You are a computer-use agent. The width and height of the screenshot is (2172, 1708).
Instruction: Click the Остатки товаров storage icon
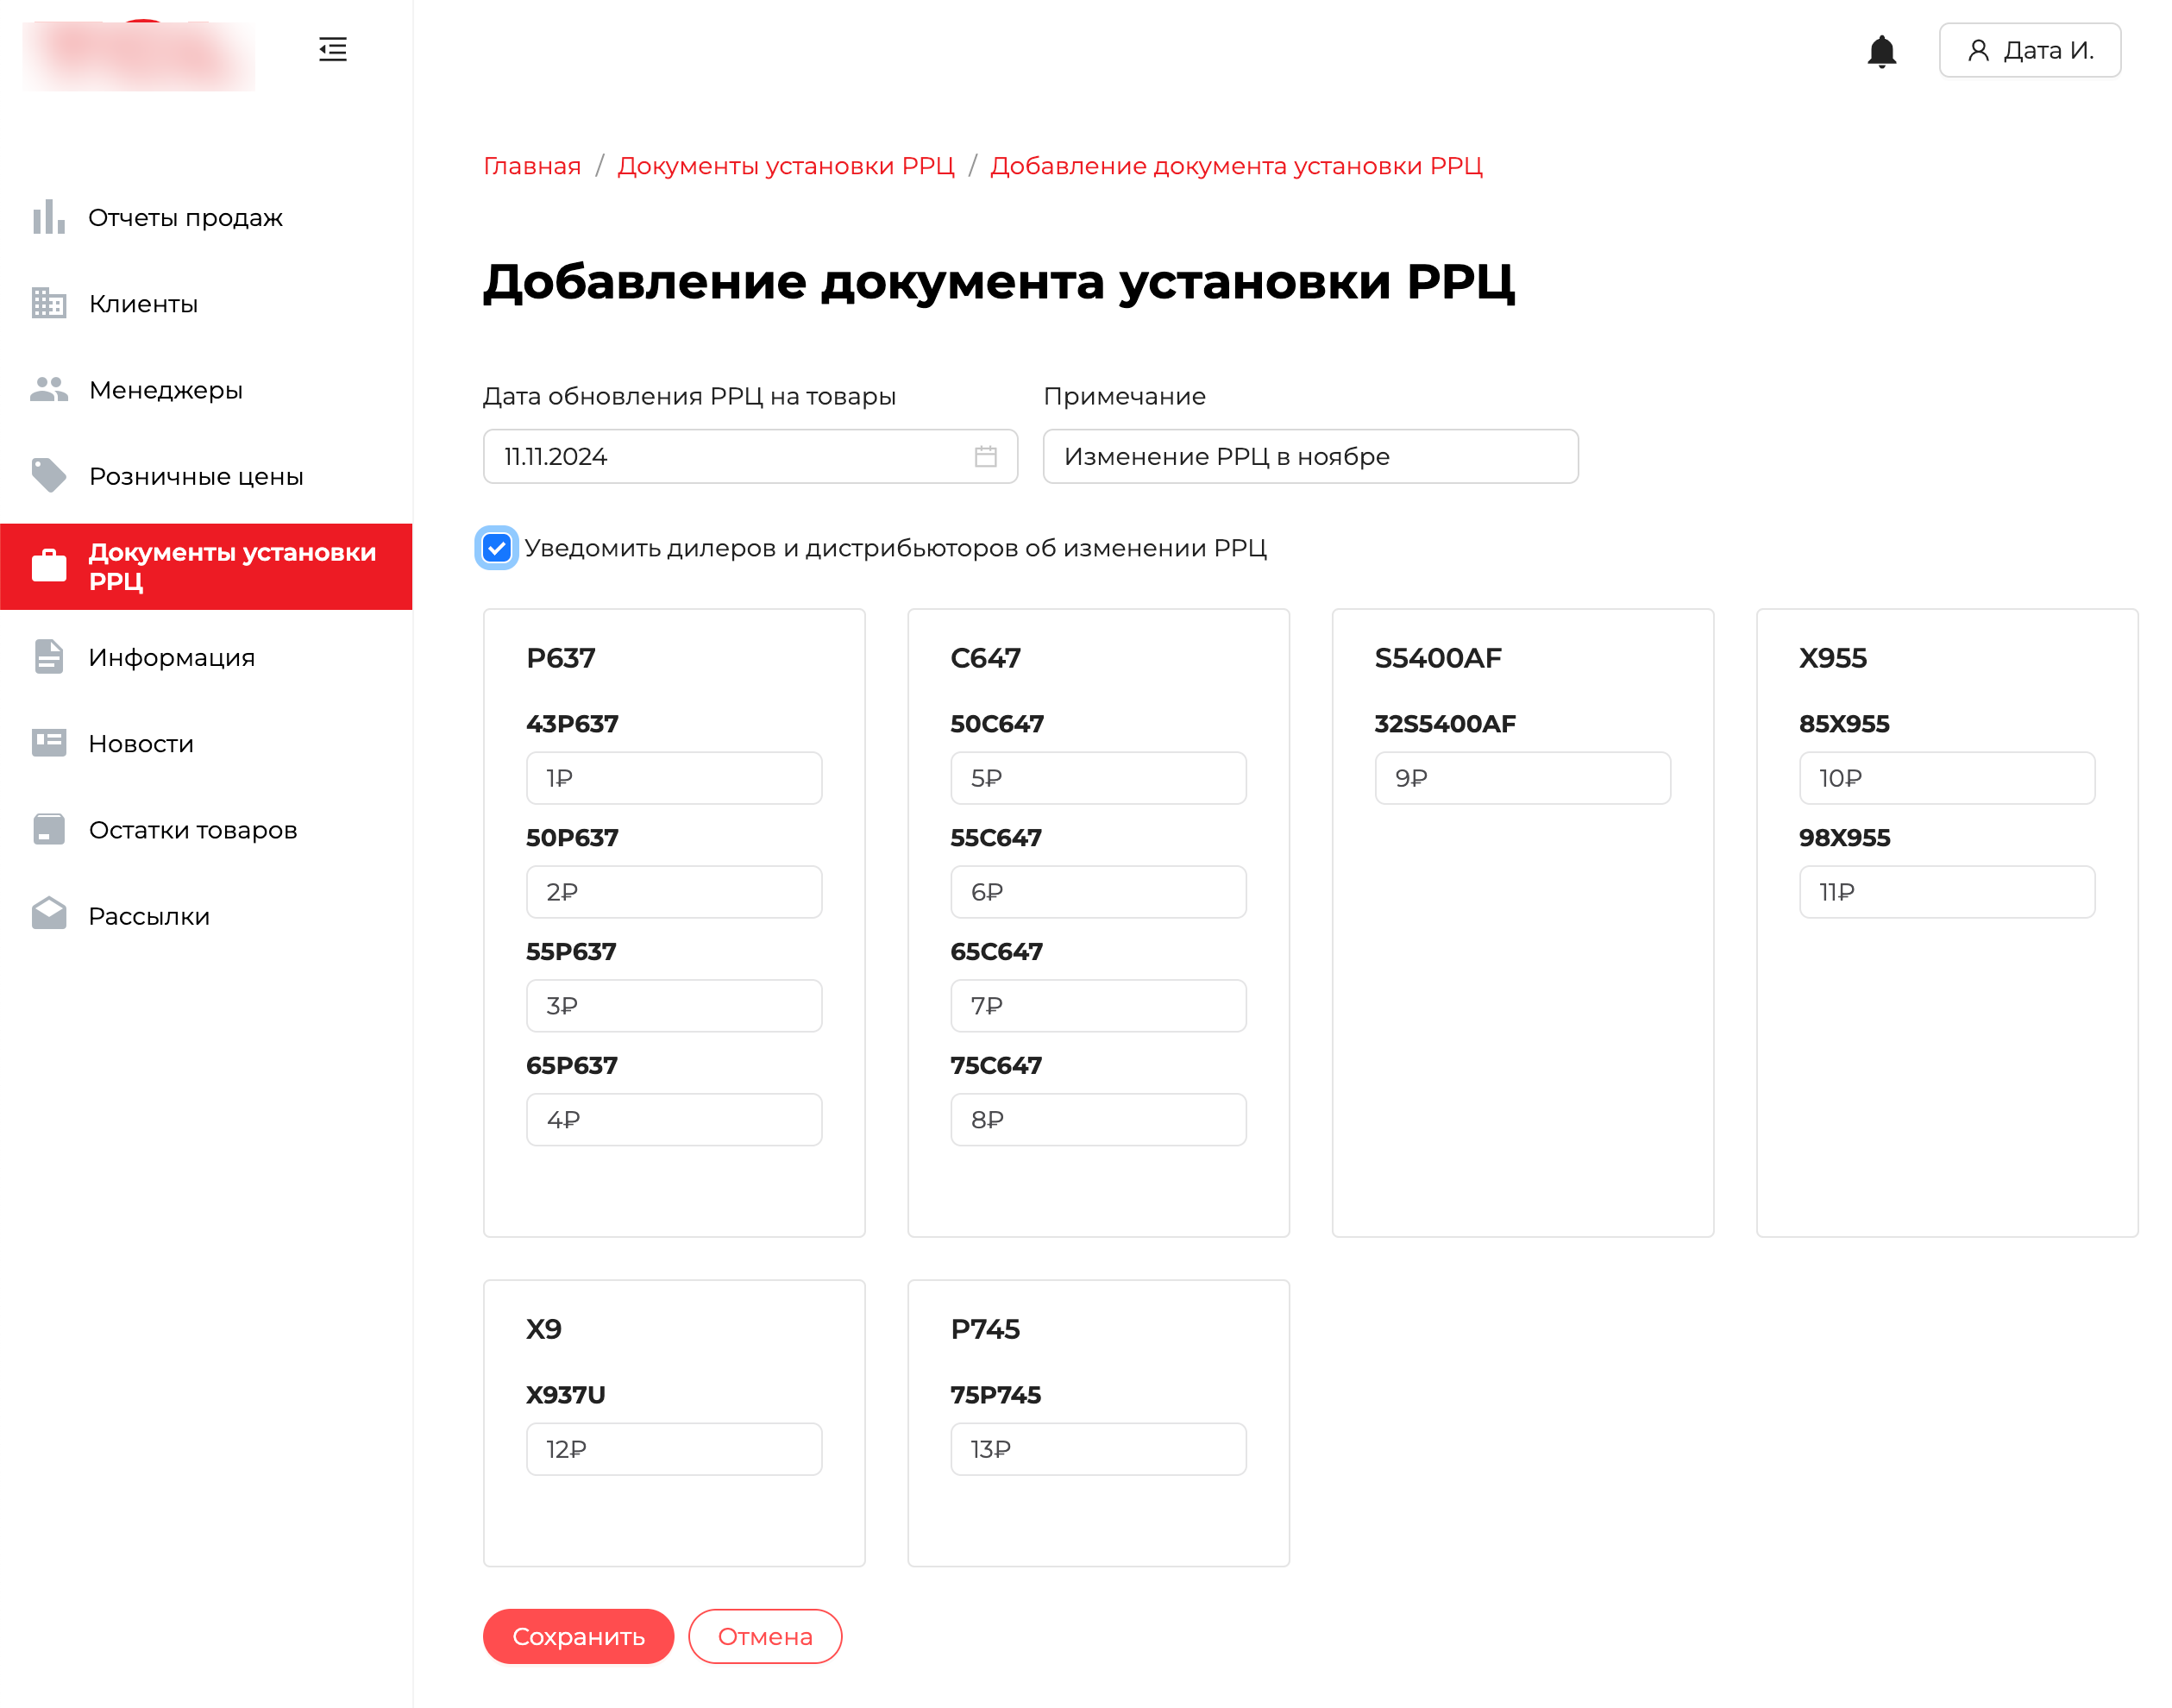click(x=48, y=830)
